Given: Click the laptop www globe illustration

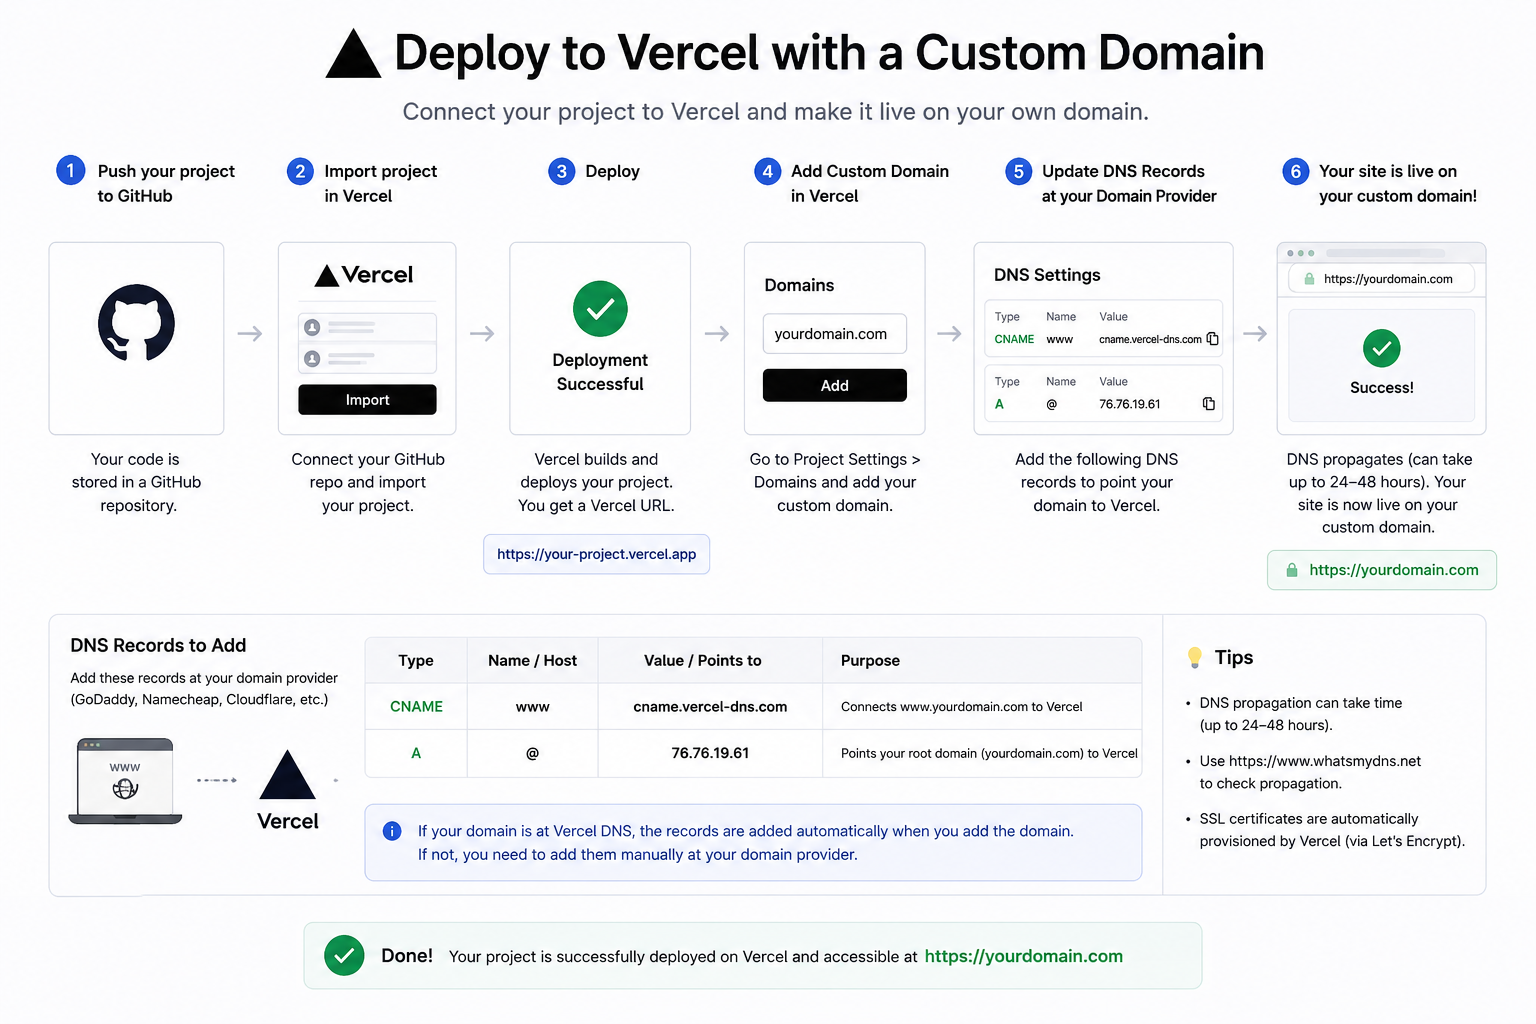Looking at the screenshot, I should click(x=125, y=781).
